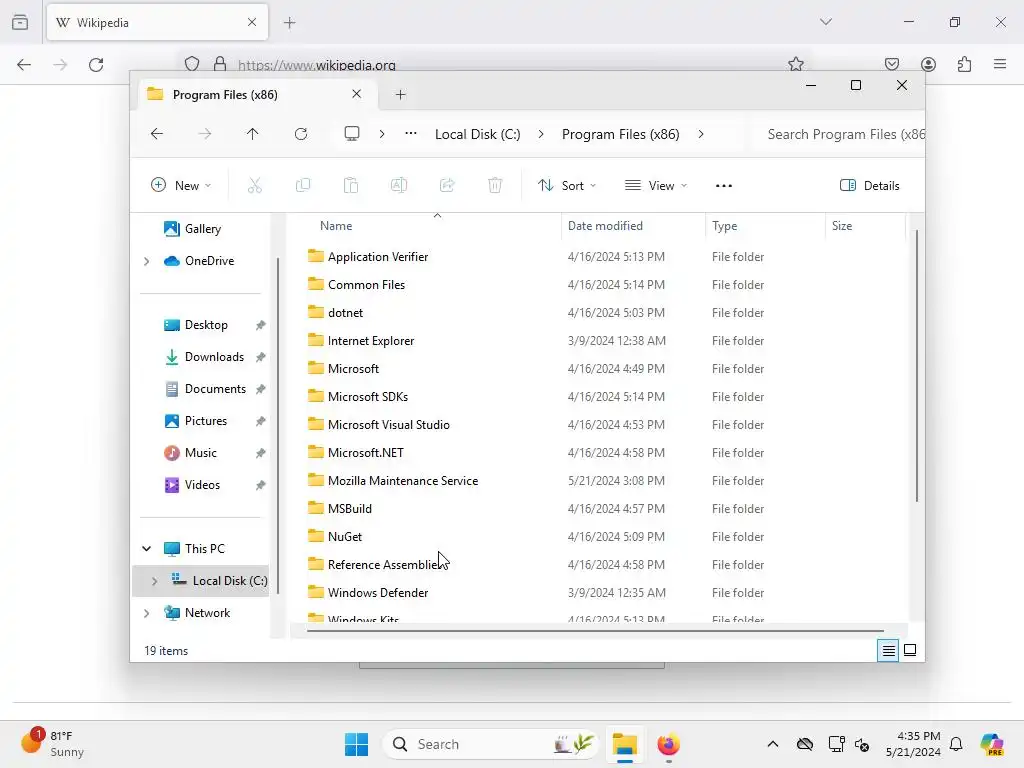Show hidden system tray icons
The image size is (1024, 768).
pos(773,744)
